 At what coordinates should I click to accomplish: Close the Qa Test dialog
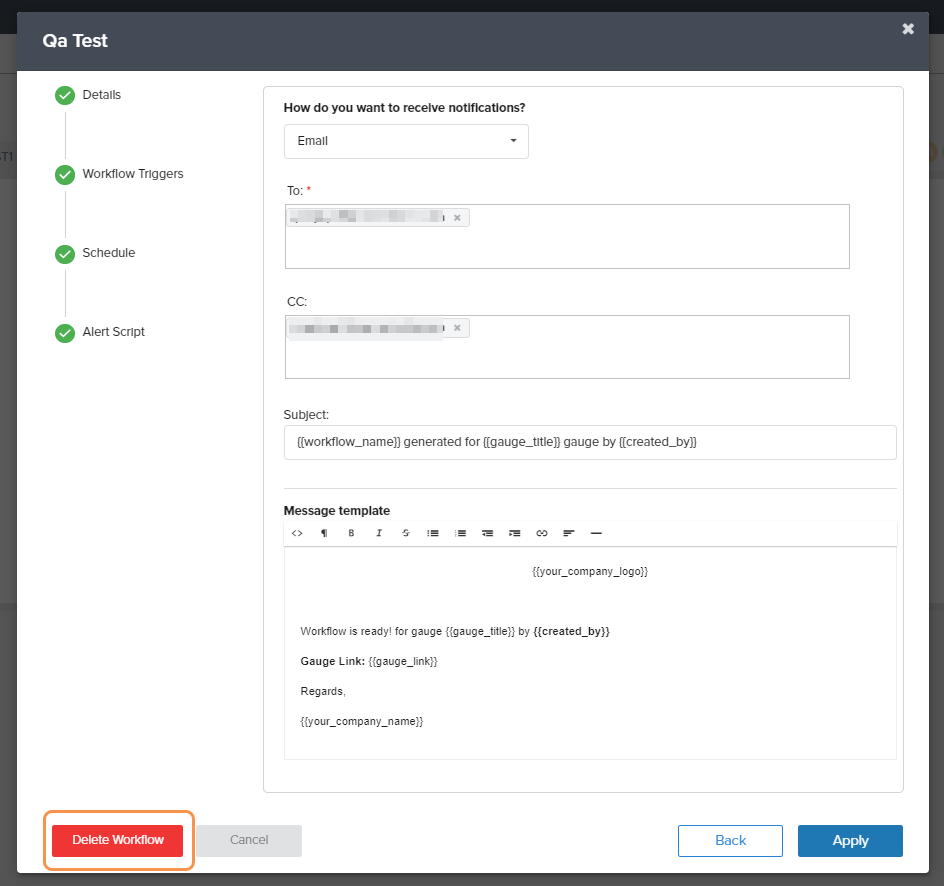click(x=908, y=29)
